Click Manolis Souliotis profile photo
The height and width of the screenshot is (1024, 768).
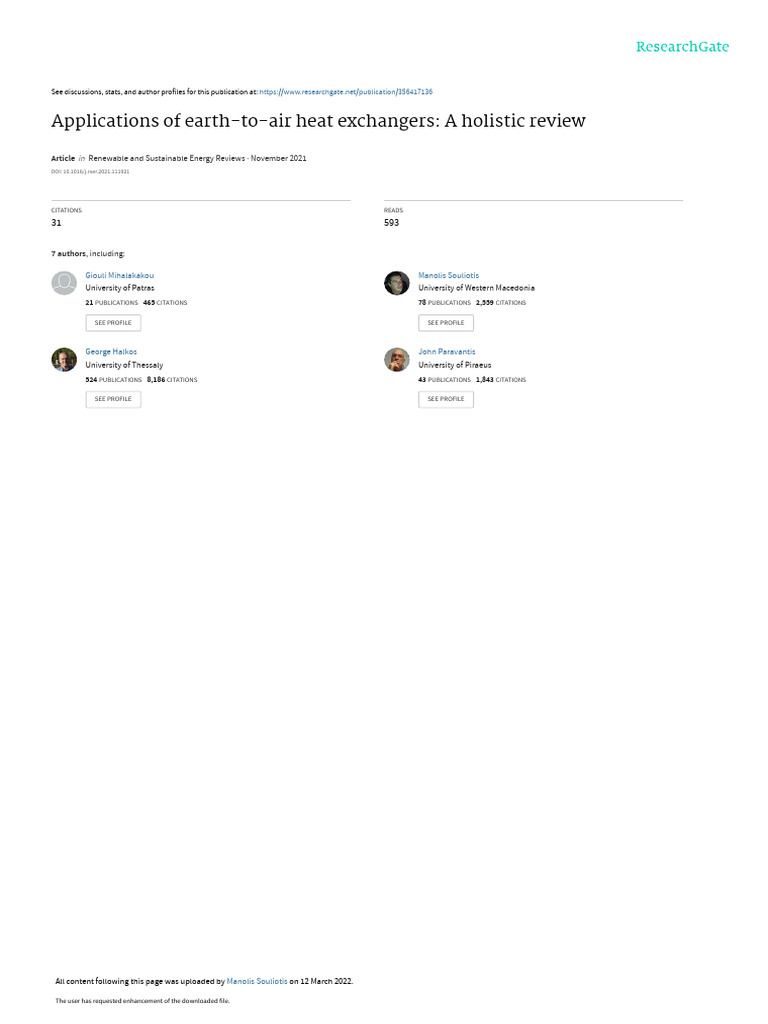click(x=396, y=283)
